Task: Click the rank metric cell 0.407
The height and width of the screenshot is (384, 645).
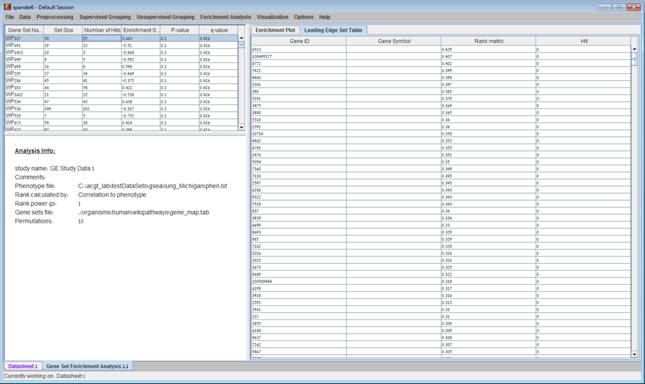Action: 489,56
